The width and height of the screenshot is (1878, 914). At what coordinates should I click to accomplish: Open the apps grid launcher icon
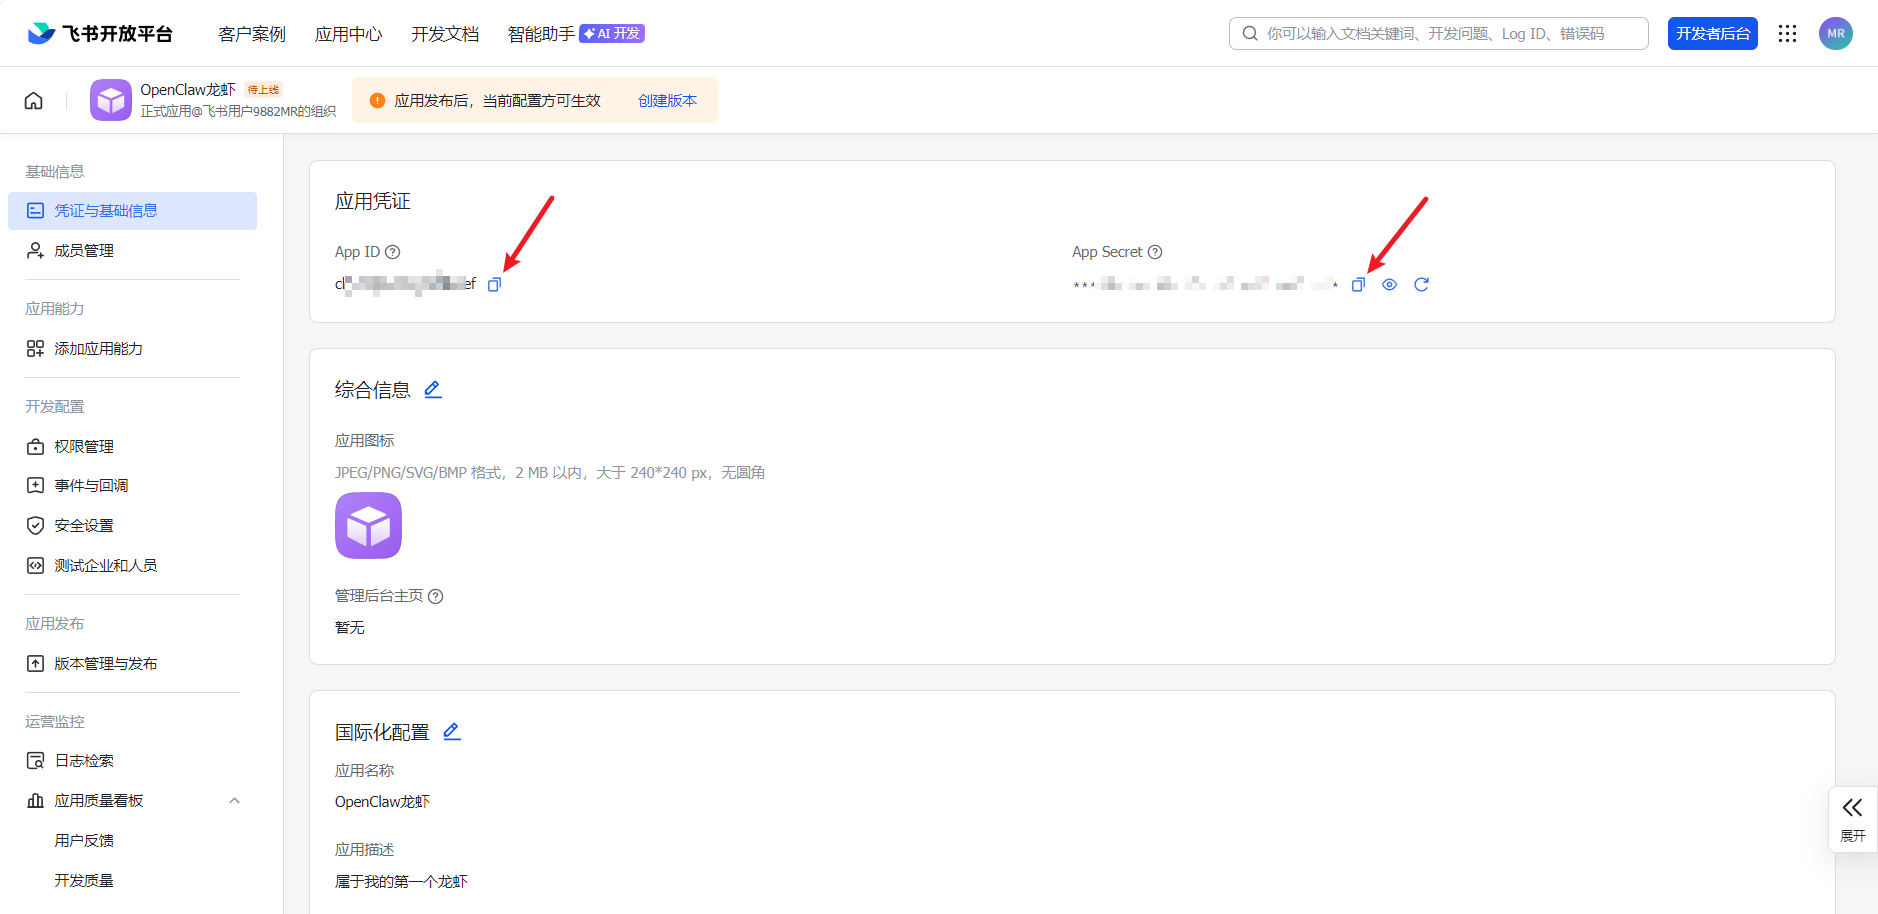tap(1787, 34)
